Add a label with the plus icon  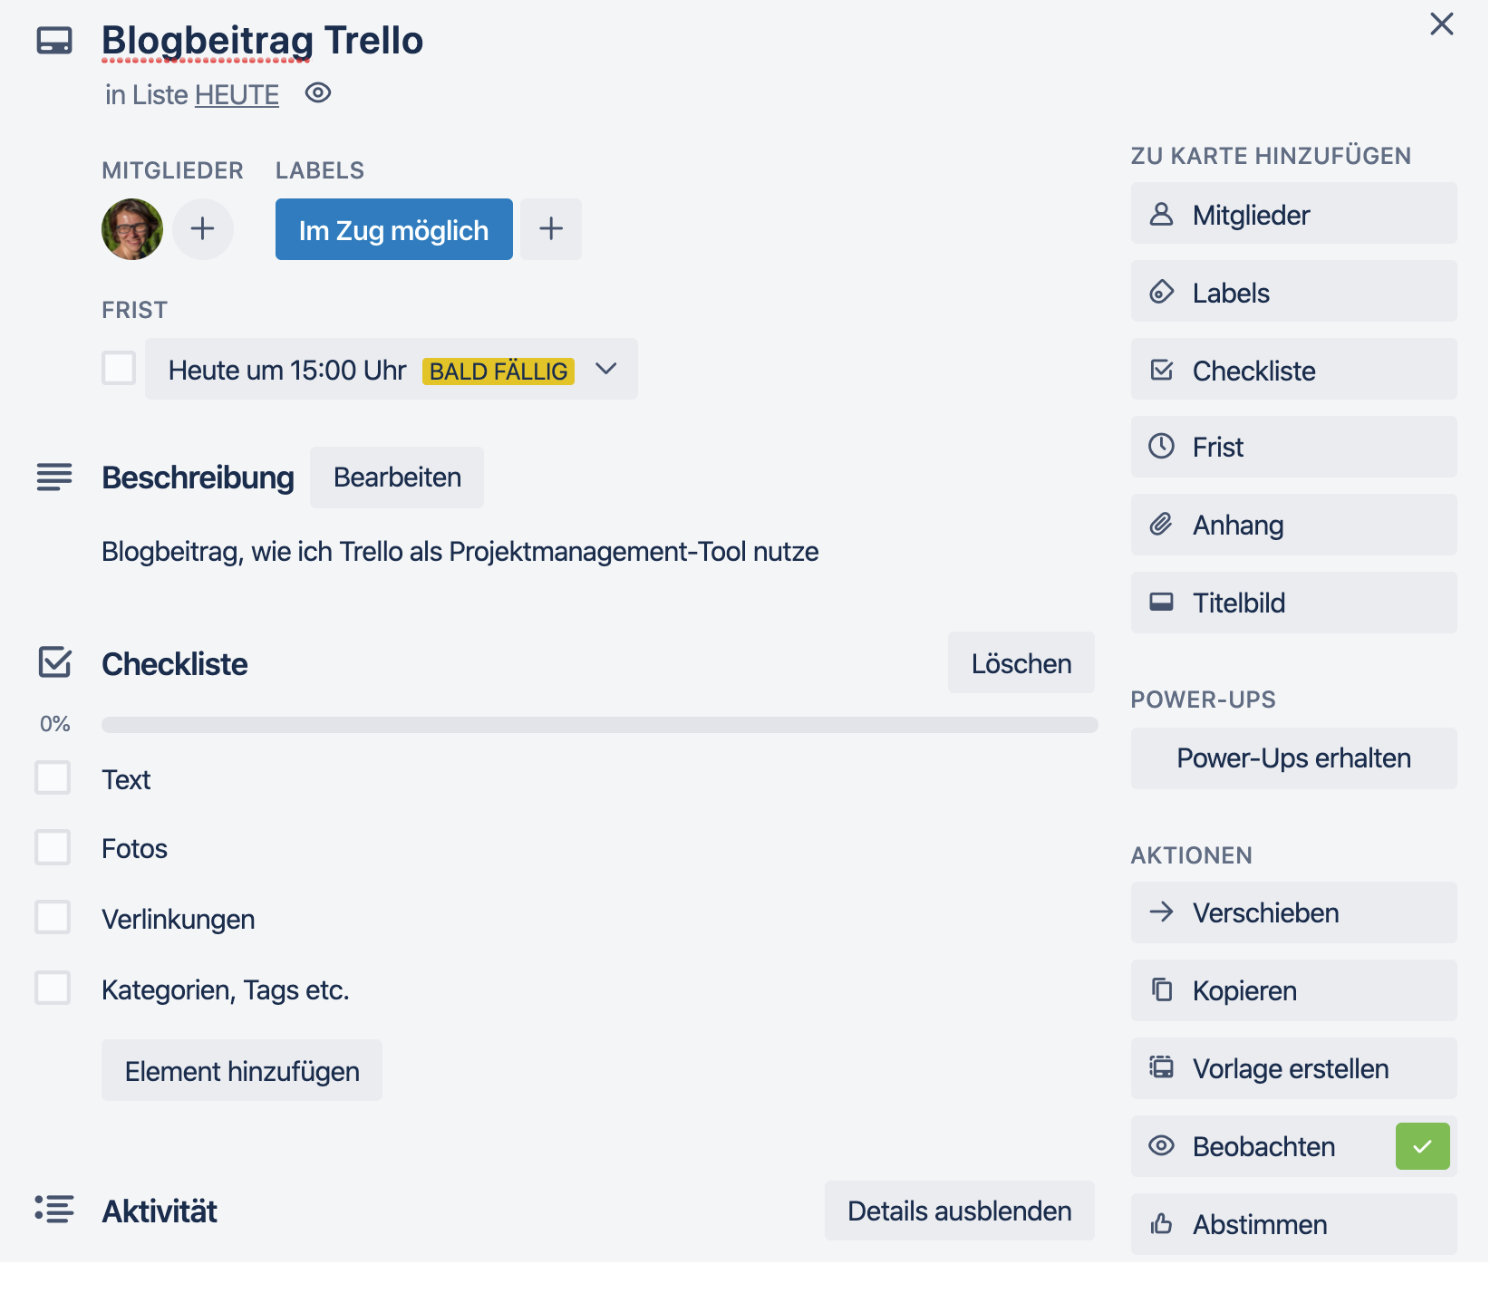click(x=551, y=229)
